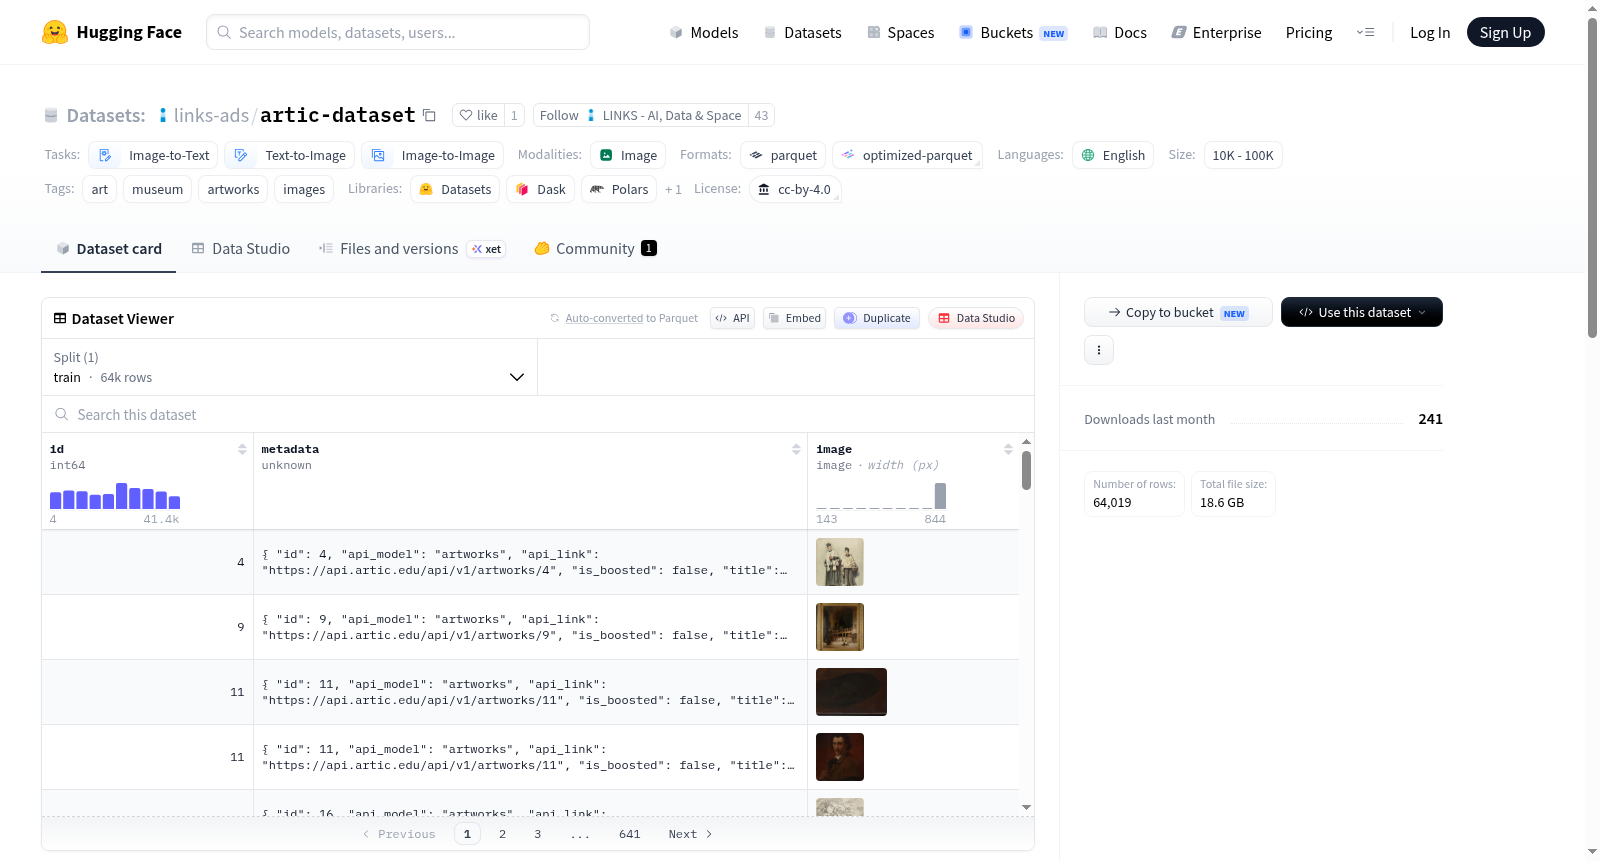Click the cc-by-4.0 license tag
This screenshot has width=1600, height=861.
(x=794, y=189)
